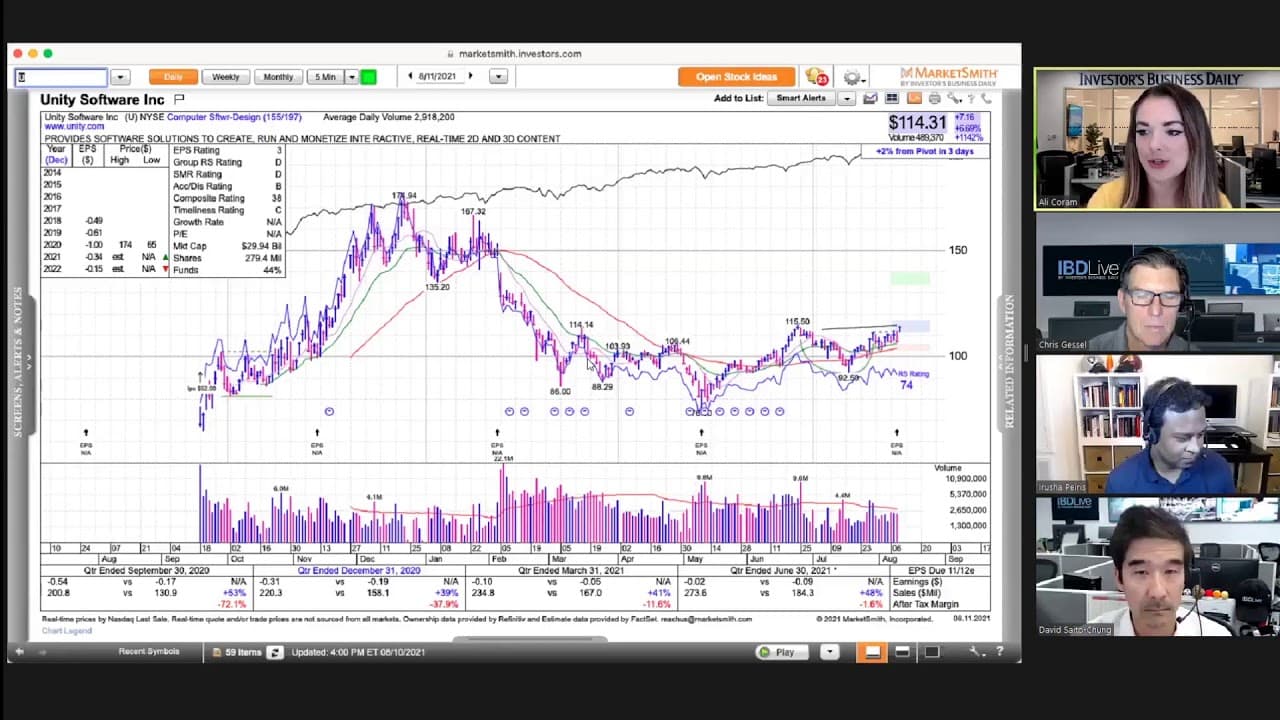Expand the intraday interval dropdown next to 5 Min
The height and width of the screenshot is (720, 1280).
pos(352,77)
